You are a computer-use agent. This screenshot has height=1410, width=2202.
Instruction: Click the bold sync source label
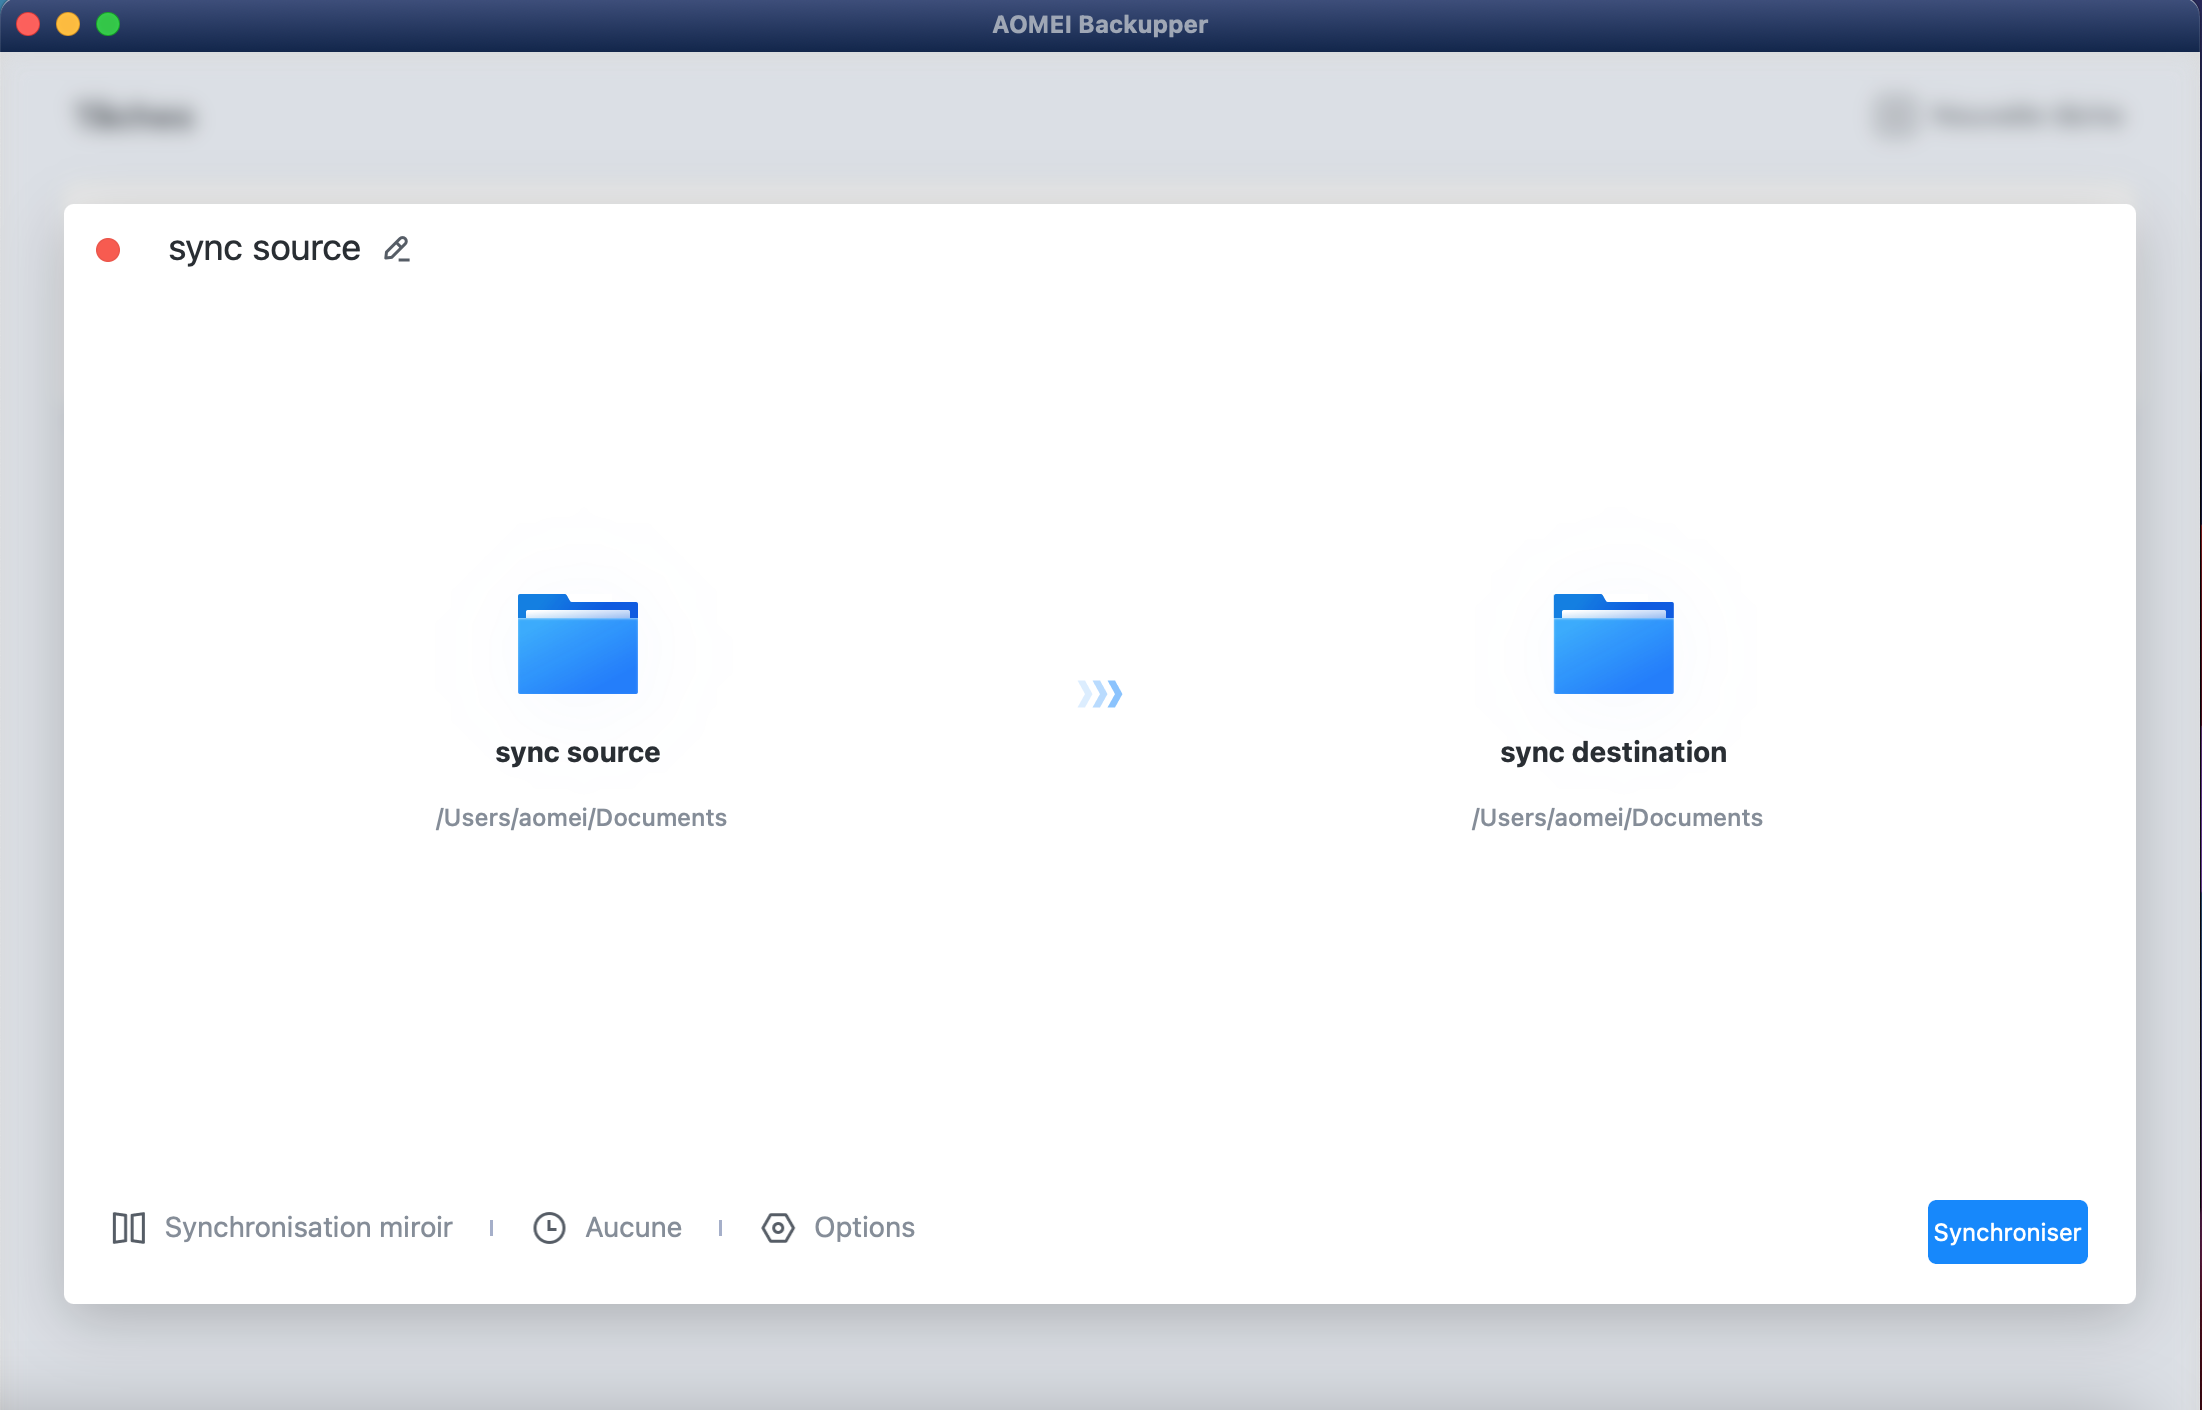tap(577, 752)
